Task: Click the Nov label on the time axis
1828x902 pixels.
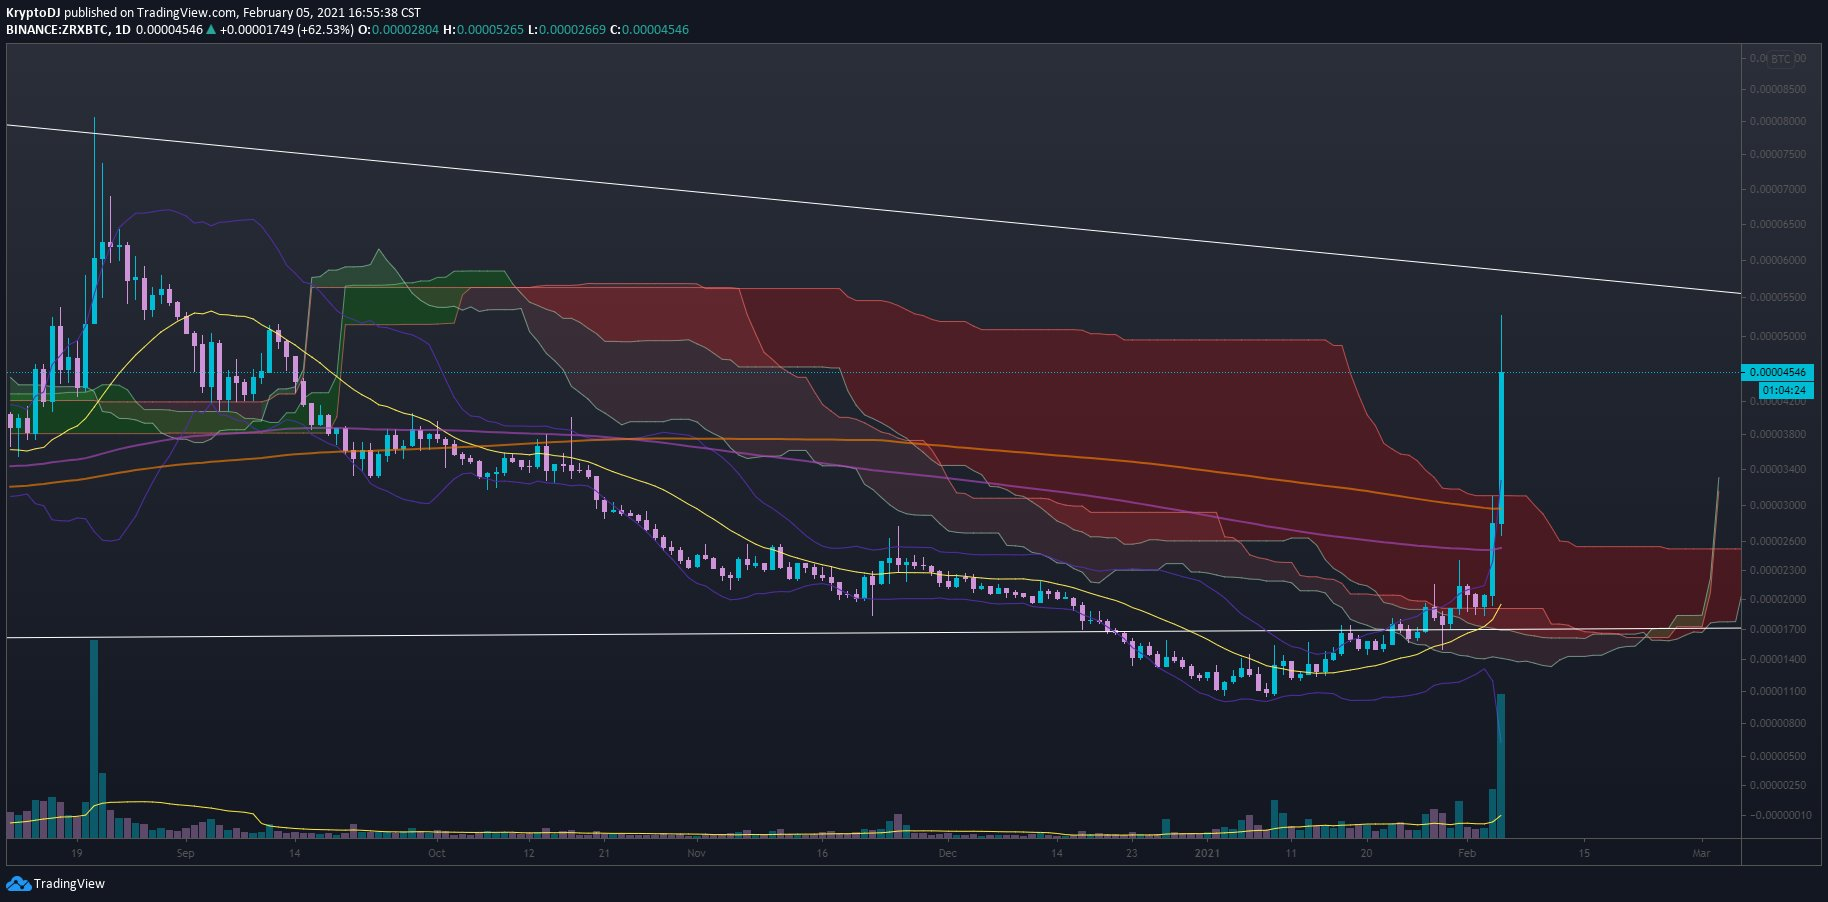Action: tap(697, 853)
